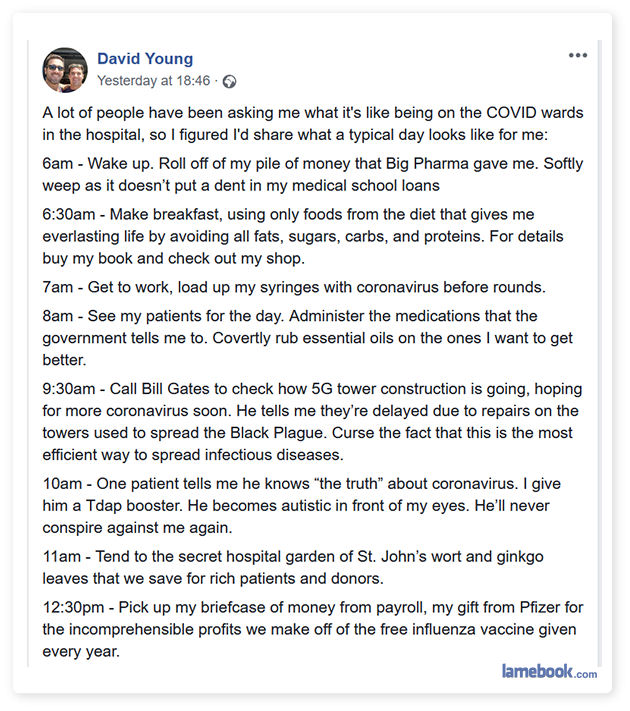Image resolution: width=630 pixels, height=711 pixels.
Task: Click David Young's profile picture
Action: (65, 69)
